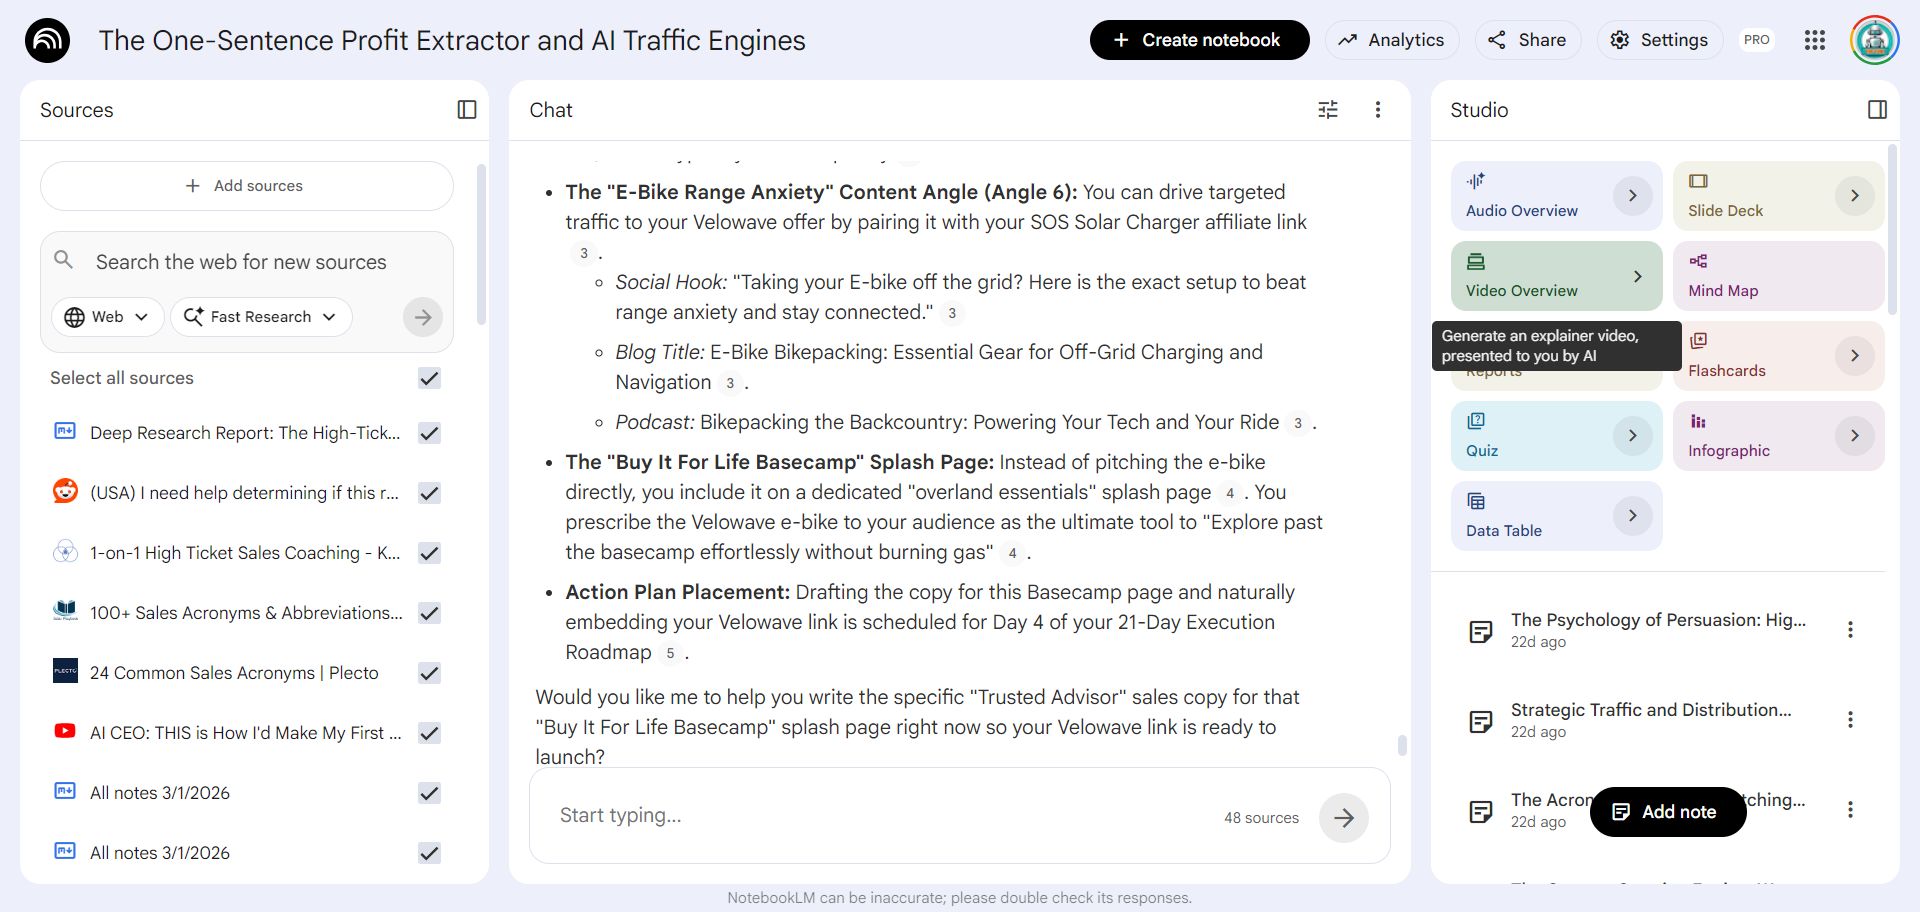
Task: Click the Create notebook button
Action: tap(1199, 40)
